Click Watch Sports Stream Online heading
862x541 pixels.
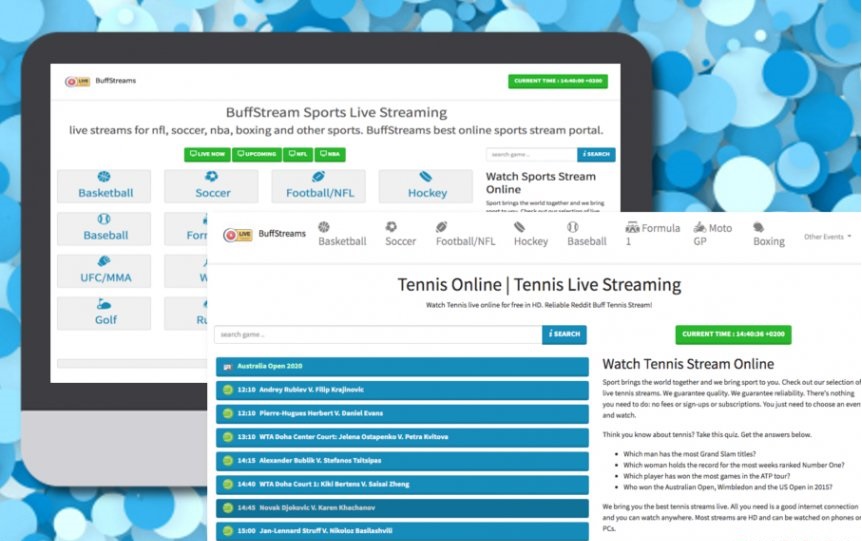[540, 183]
